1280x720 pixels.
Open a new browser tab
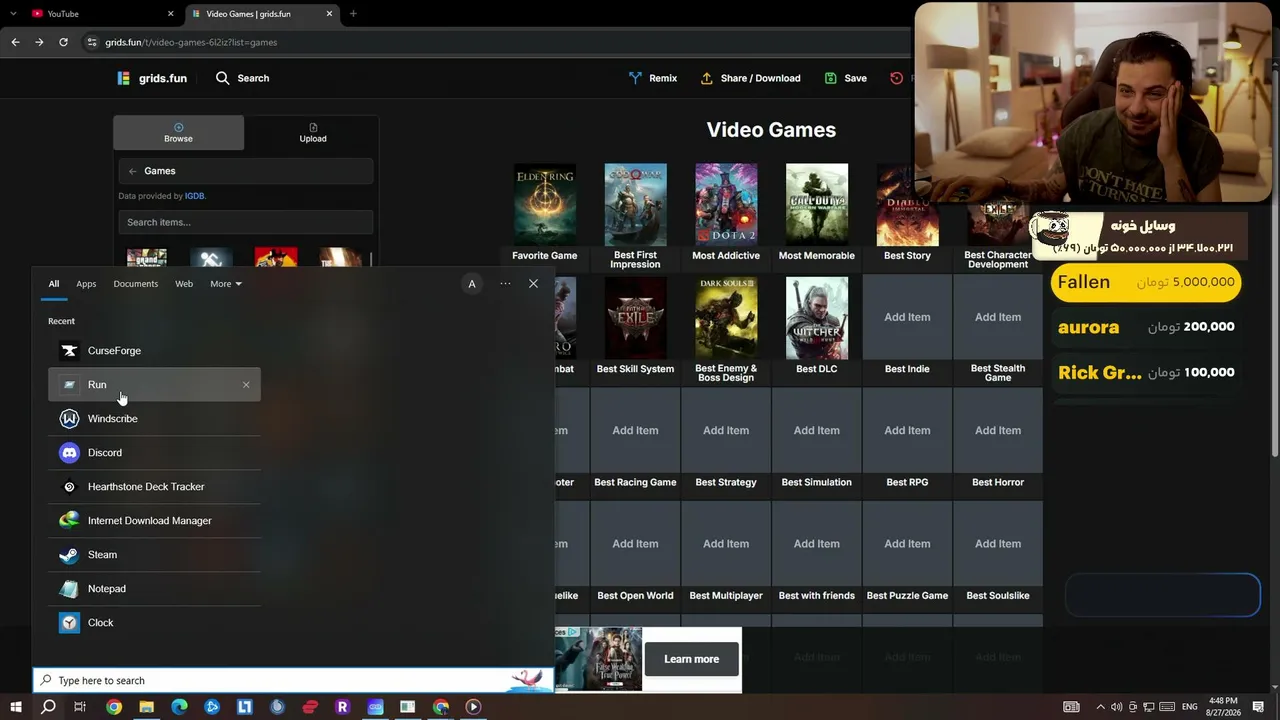[x=353, y=14]
